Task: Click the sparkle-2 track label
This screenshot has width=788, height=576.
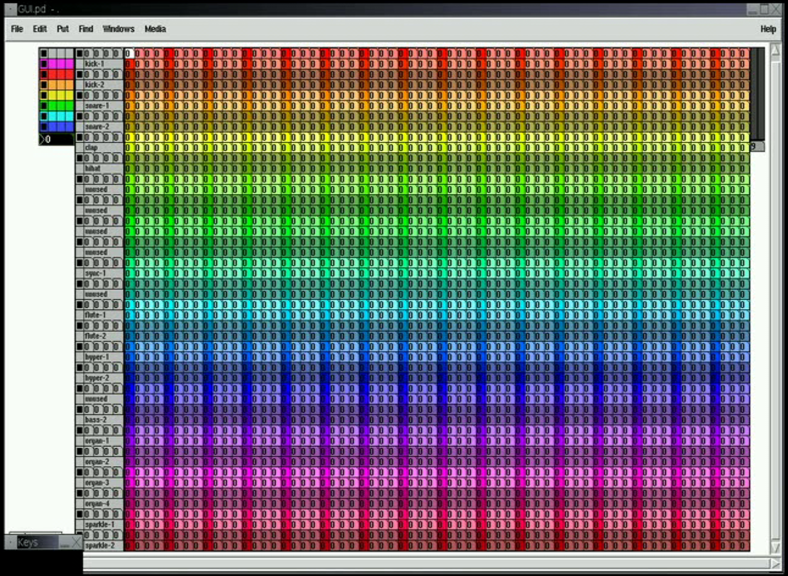Action: point(100,546)
